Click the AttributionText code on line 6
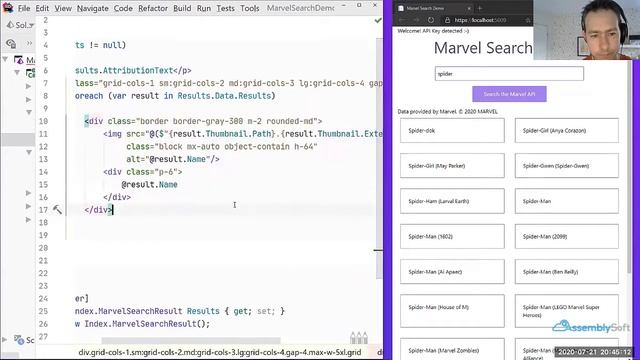This screenshot has width=640, height=360. 138,71
